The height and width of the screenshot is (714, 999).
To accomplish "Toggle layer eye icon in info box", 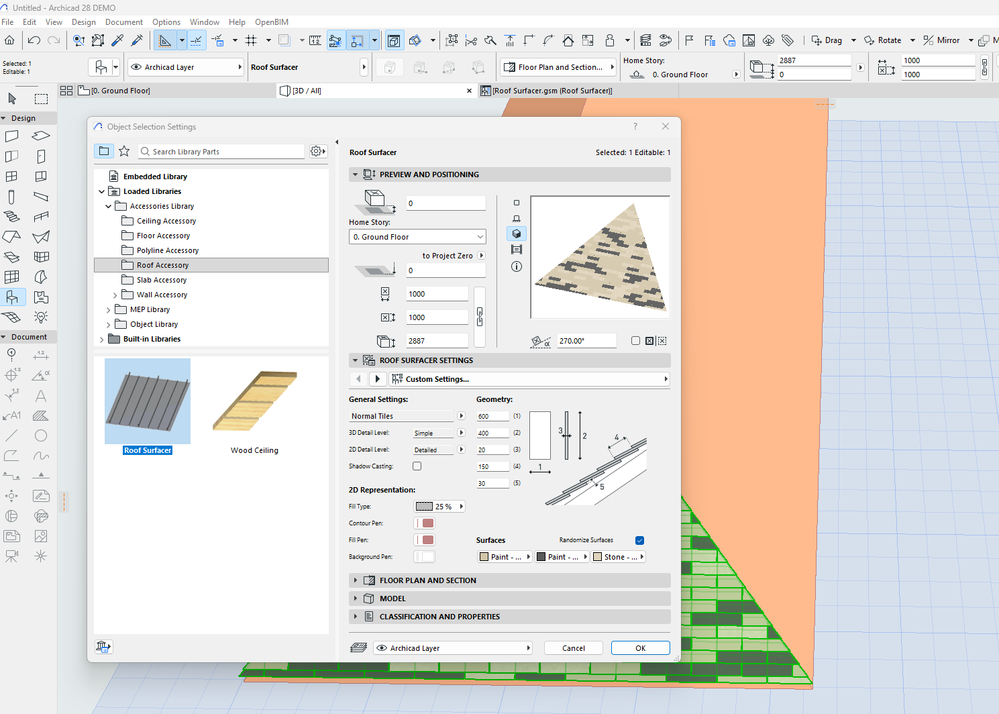I will (x=136, y=67).
